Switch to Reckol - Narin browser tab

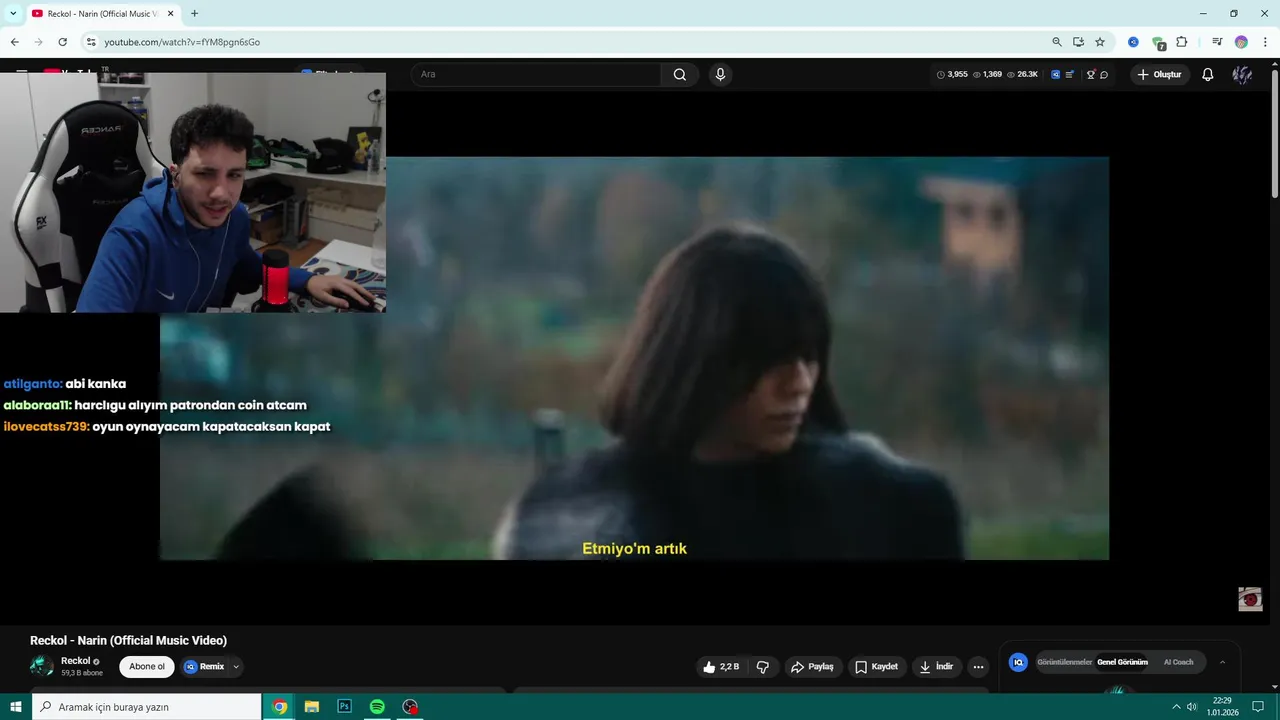tap(101, 14)
